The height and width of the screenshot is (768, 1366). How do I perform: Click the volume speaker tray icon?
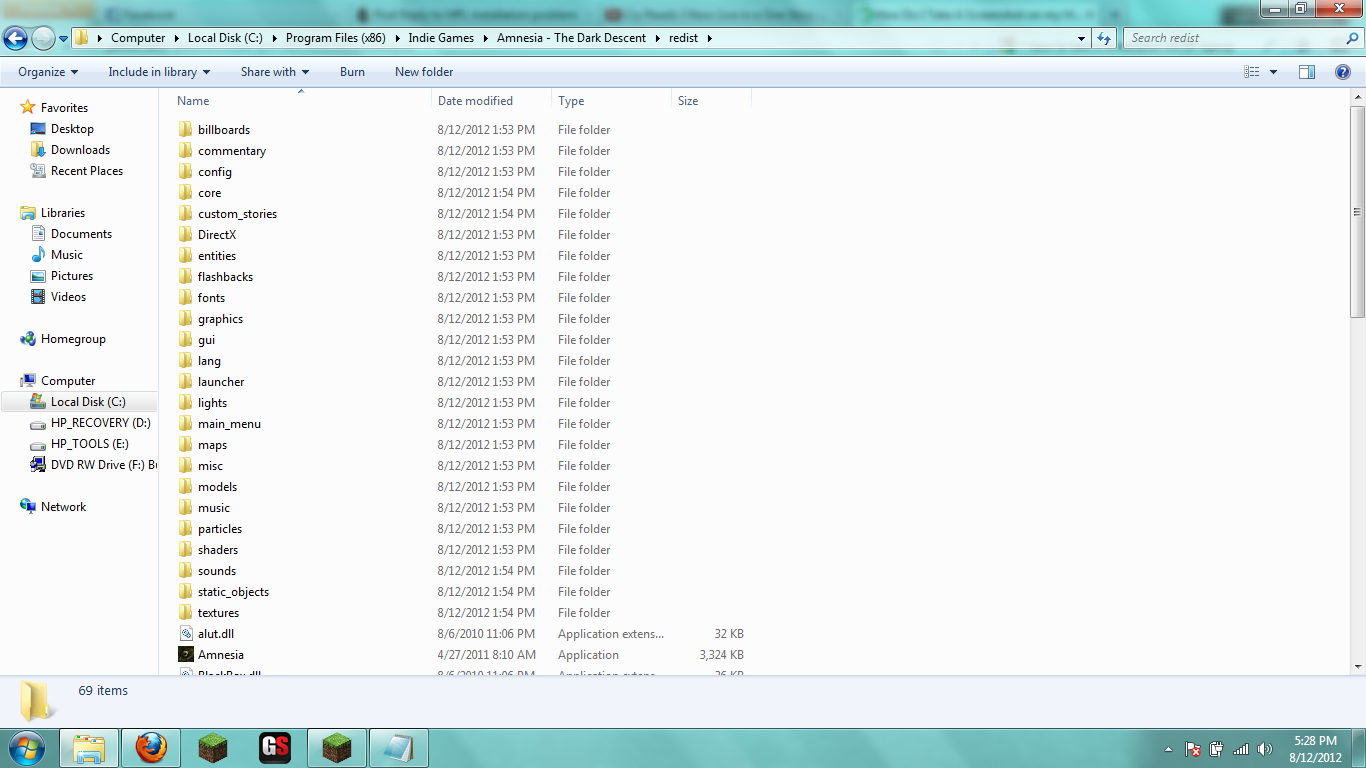coord(1265,749)
